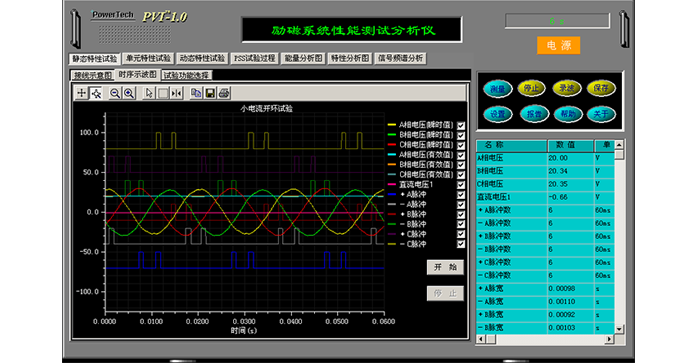Toggle -C脉冲 trace checkbox
Viewport: 700px width, 363px height.
point(461,244)
